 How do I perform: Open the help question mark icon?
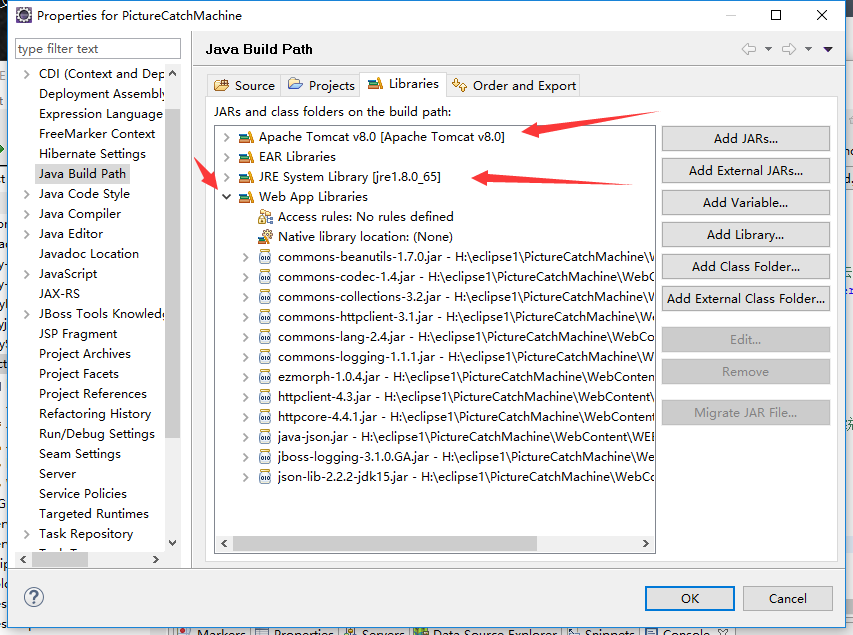point(34,597)
